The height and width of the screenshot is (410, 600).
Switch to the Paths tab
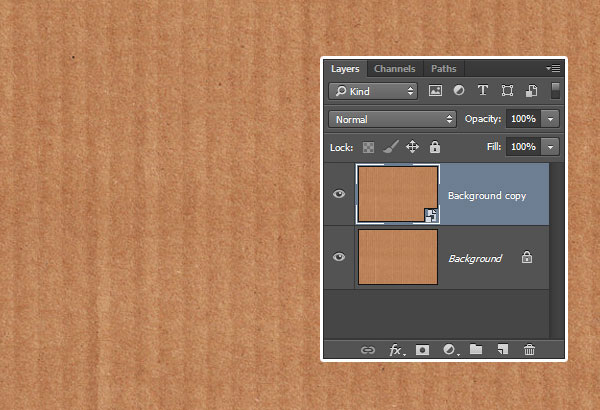tap(443, 69)
